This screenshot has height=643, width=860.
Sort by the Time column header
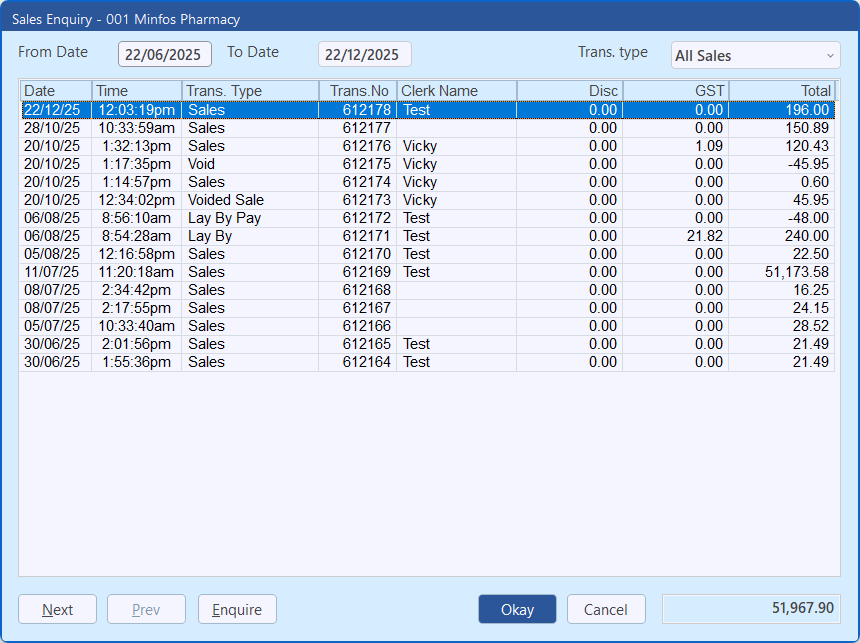pos(136,91)
